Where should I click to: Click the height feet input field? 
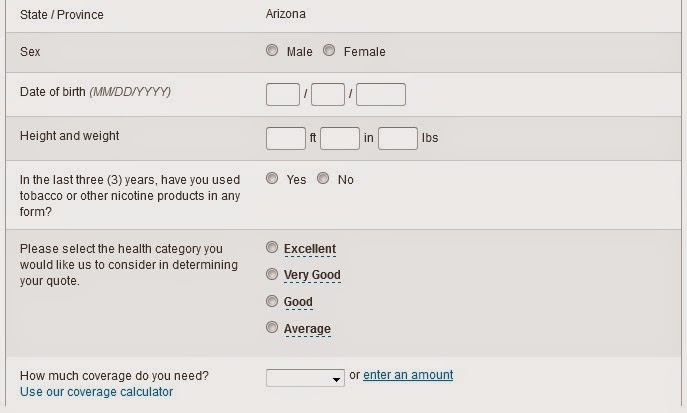click(x=286, y=138)
